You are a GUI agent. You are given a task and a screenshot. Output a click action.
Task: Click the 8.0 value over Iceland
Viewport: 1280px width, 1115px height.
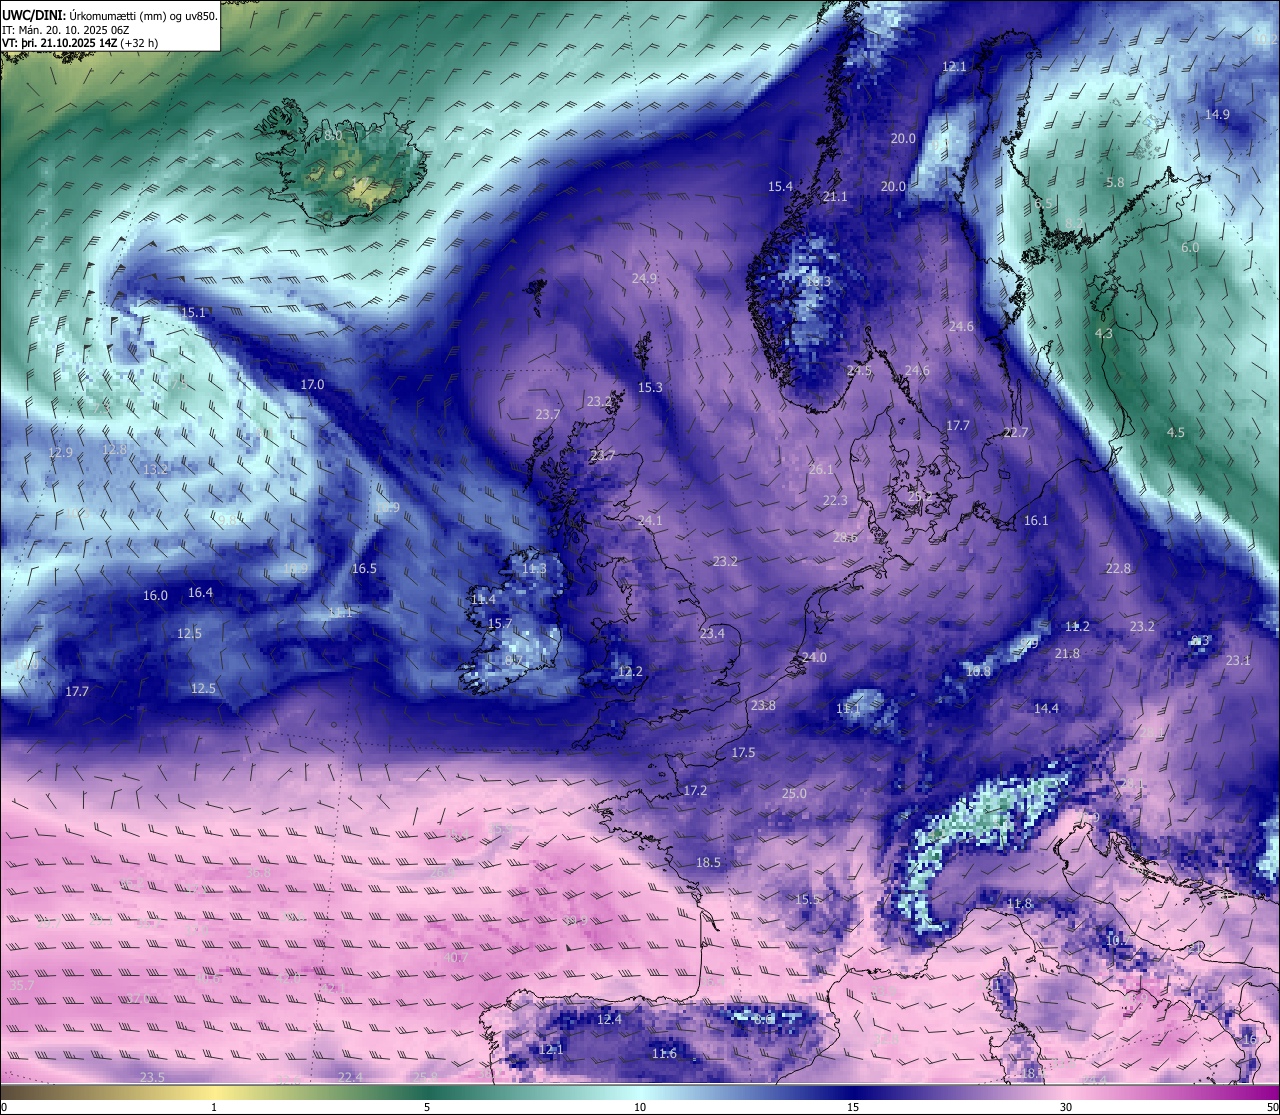332,135
